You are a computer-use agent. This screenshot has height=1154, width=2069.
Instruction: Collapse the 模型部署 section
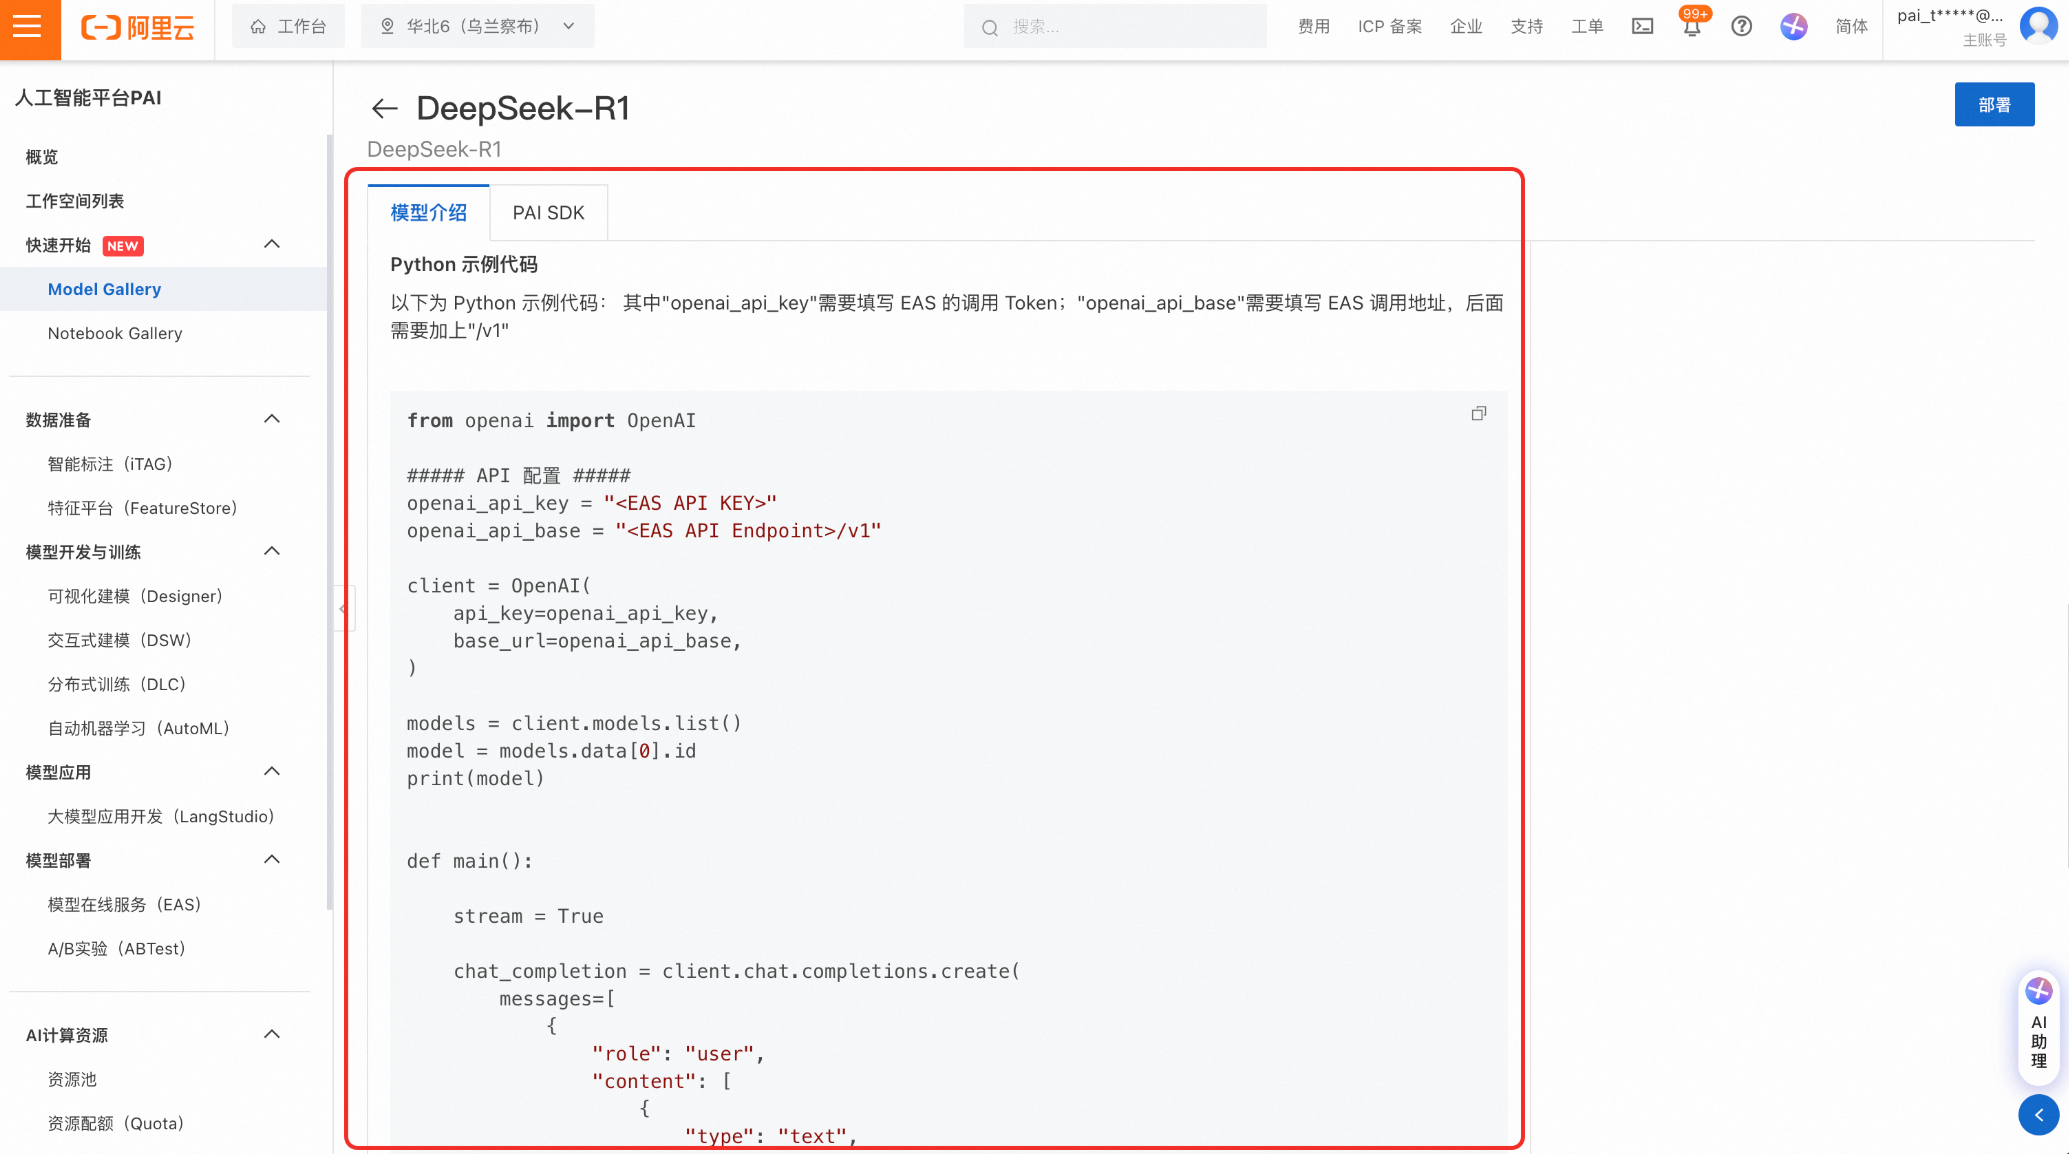(x=271, y=860)
